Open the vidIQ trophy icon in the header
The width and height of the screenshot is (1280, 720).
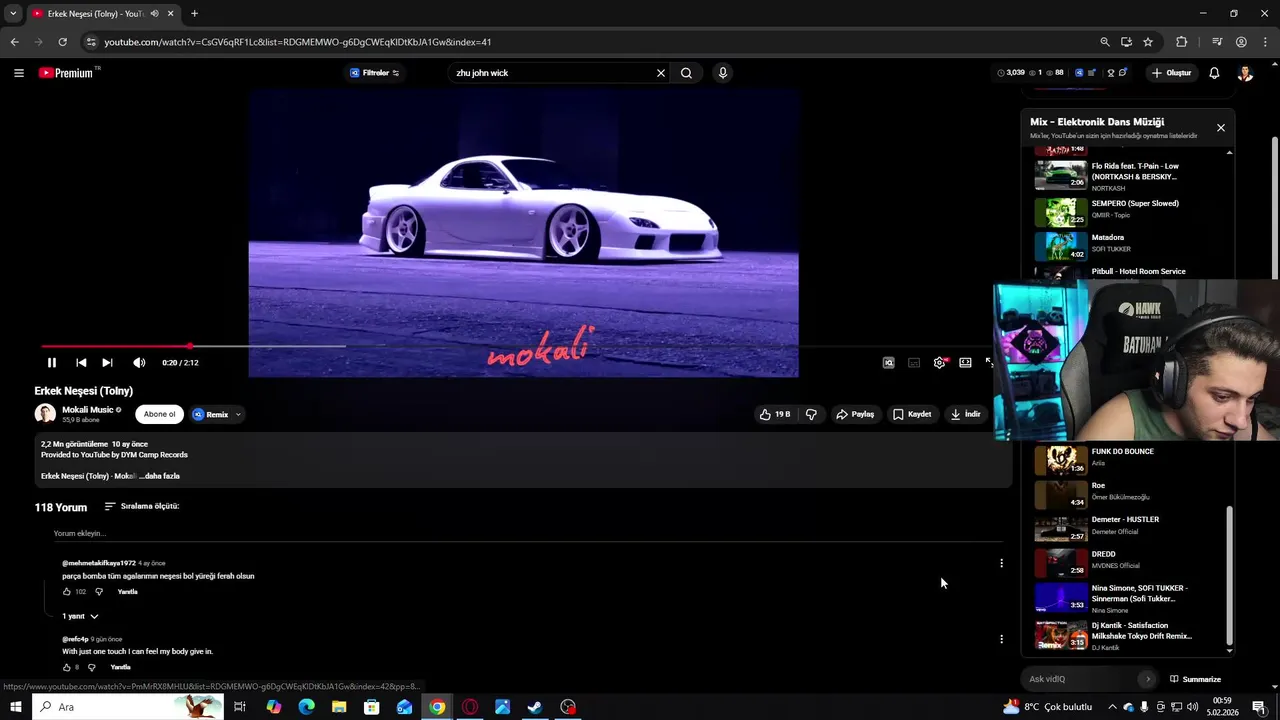[x=1110, y=73]
